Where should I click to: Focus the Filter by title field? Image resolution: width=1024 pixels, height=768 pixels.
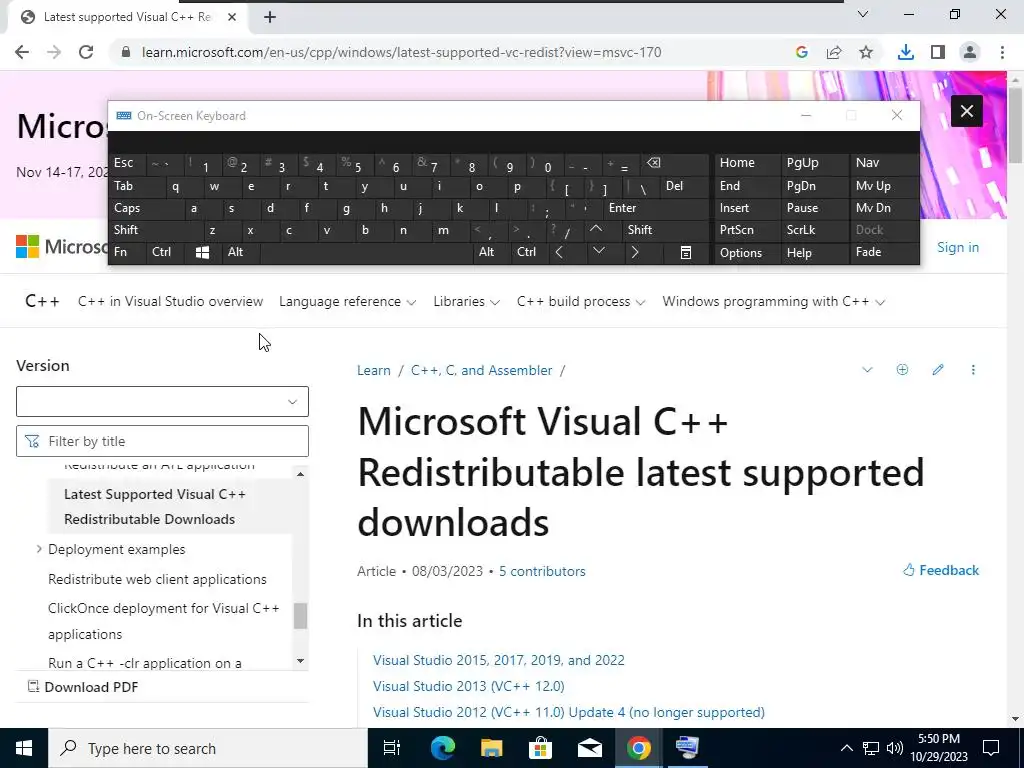point(162,441)
